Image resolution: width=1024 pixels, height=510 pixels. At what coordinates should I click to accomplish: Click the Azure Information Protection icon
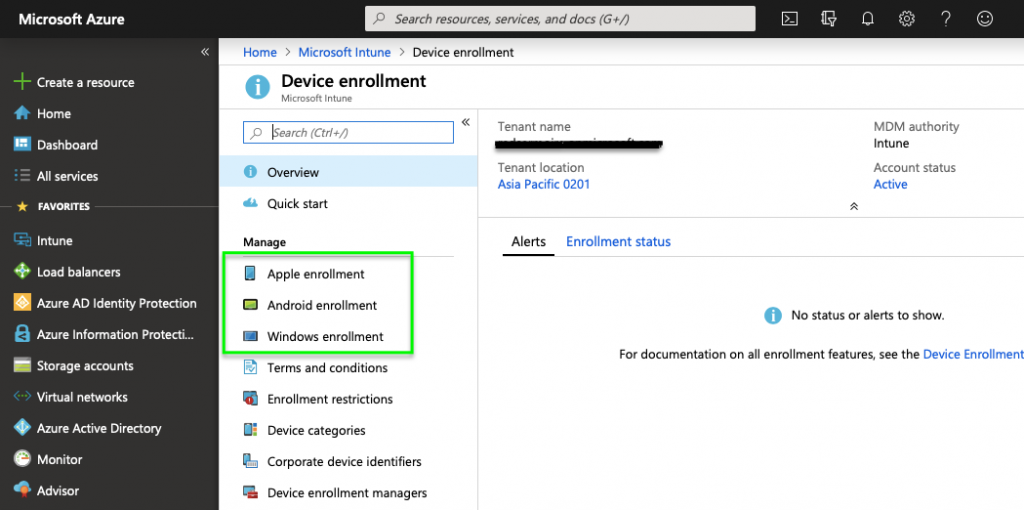coord(22,334)
